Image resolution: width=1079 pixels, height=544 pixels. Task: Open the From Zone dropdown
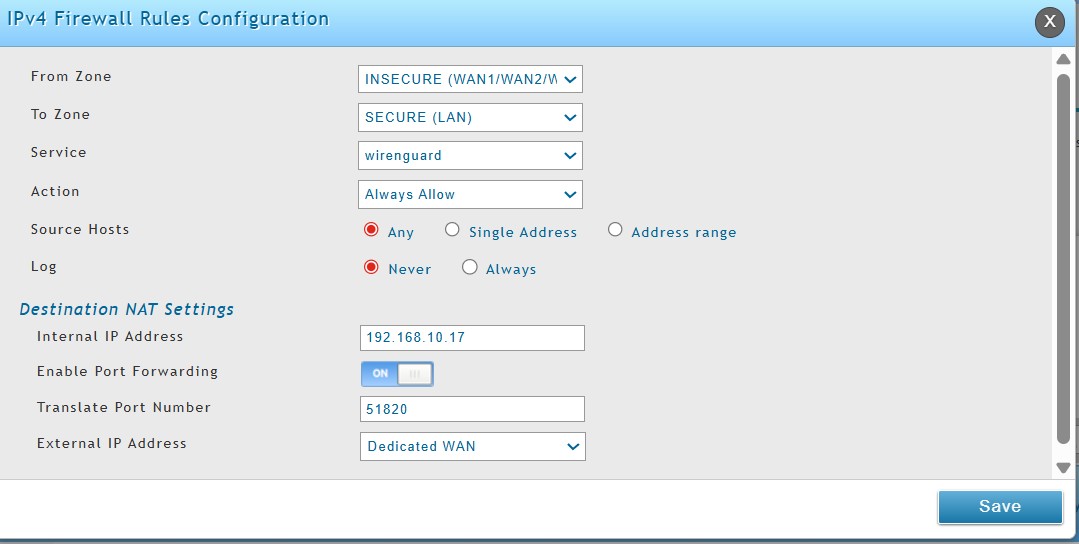click(x=470, y=79)
